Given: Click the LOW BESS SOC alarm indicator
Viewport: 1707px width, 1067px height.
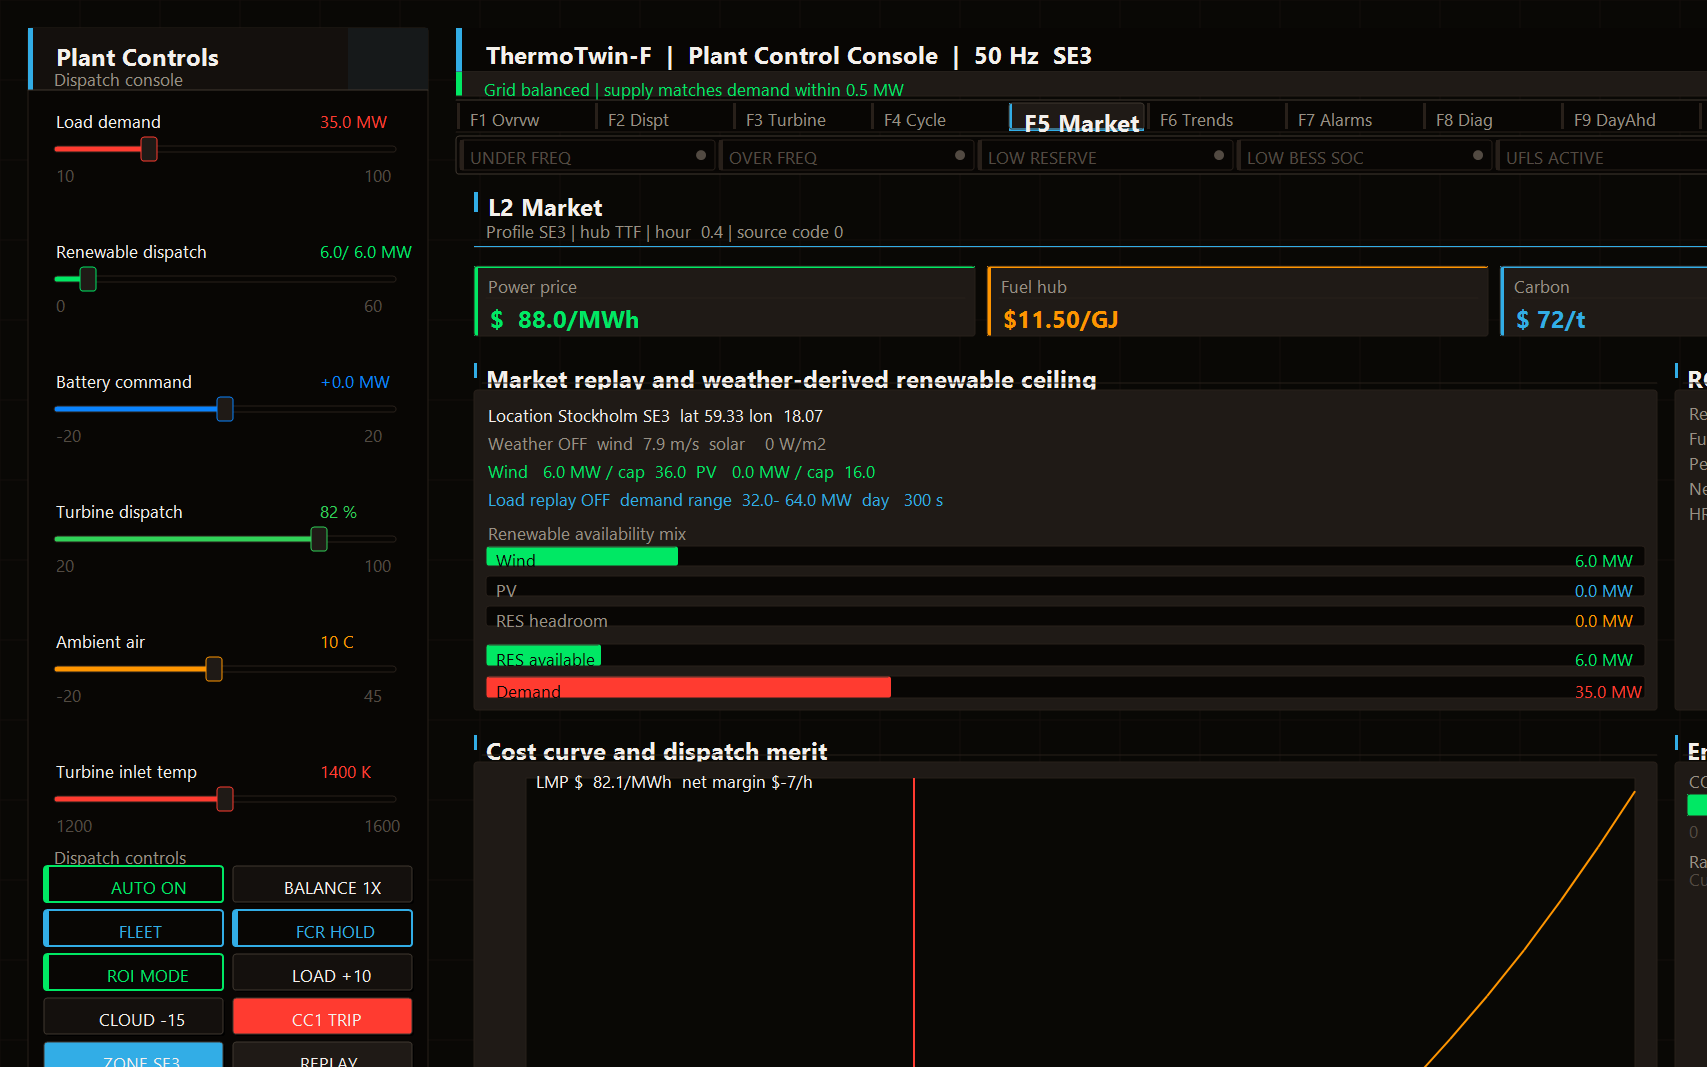Looking at the screenshot, I should [x=1364, y=156].
